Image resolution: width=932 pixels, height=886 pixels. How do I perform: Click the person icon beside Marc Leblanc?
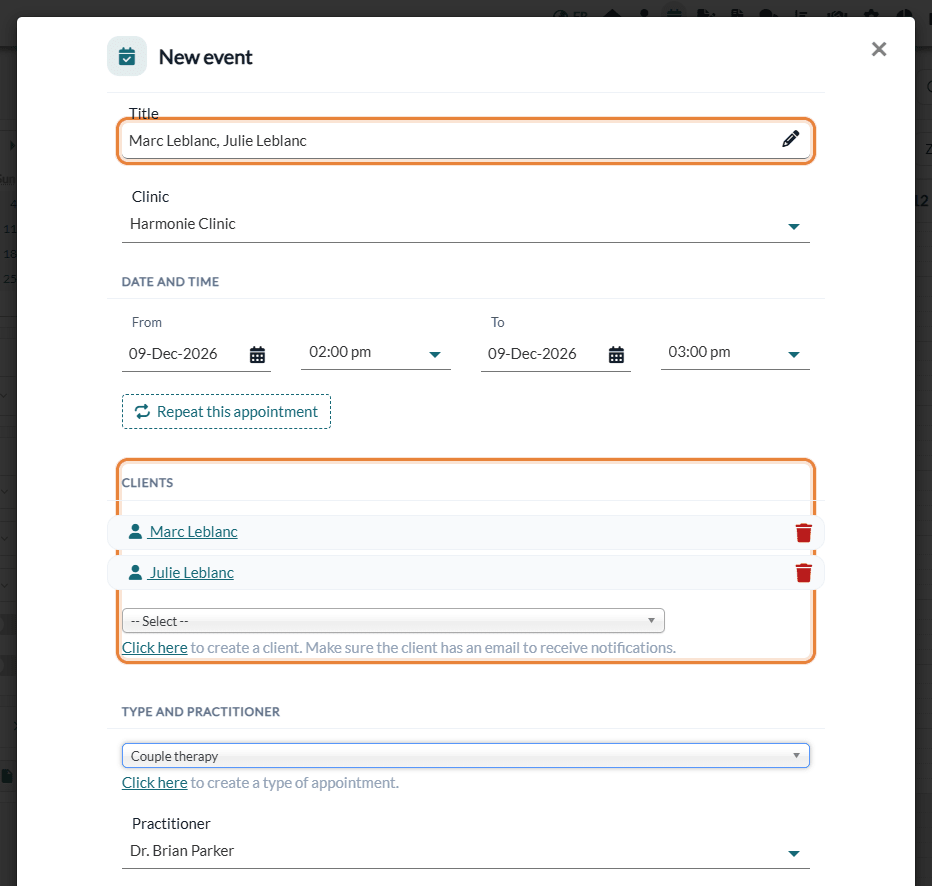point(136,531)
